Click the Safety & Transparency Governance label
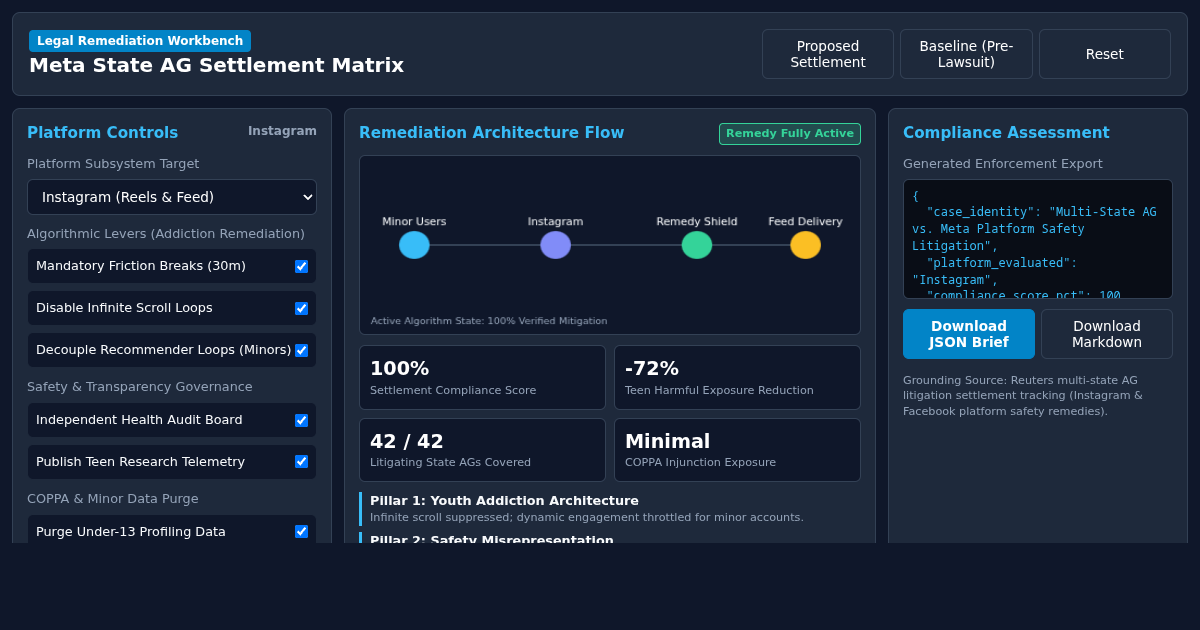 click(140, 387)
